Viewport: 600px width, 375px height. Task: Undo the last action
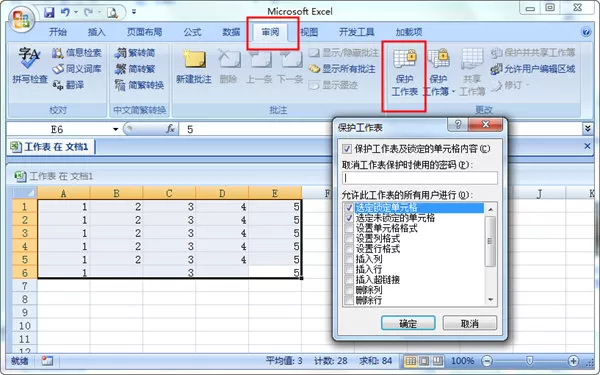coord(65,13)
